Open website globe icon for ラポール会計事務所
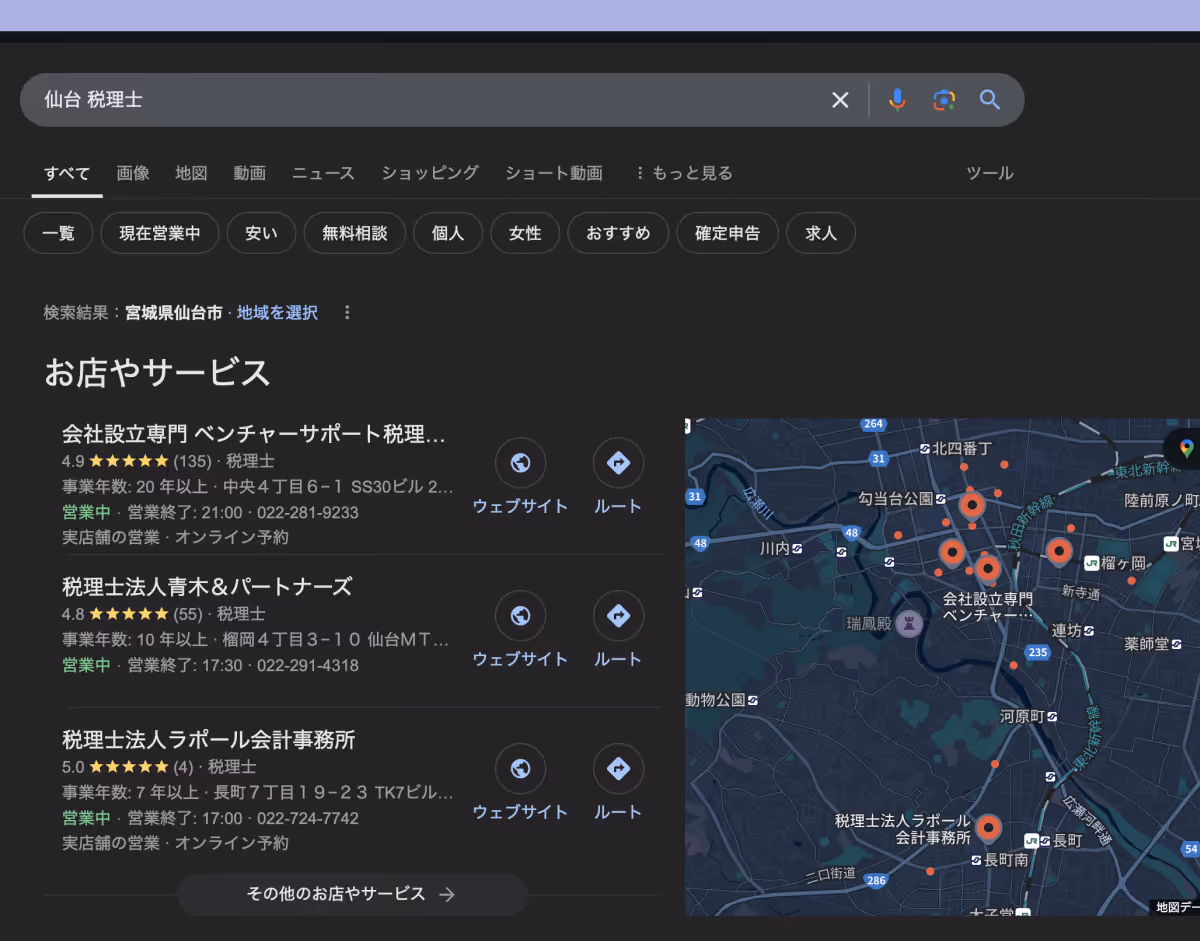 pos(520,769)
